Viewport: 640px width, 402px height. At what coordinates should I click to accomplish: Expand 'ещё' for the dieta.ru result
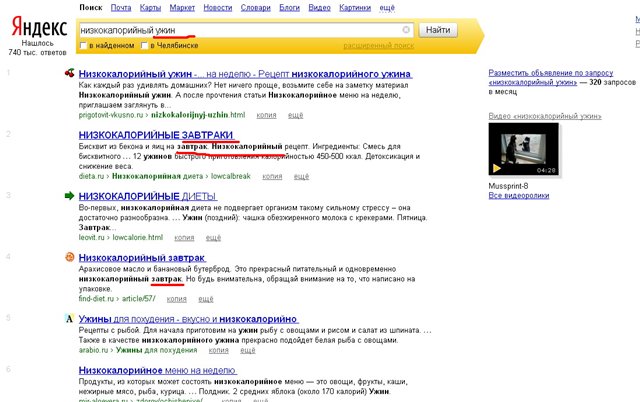click(301, 176)
